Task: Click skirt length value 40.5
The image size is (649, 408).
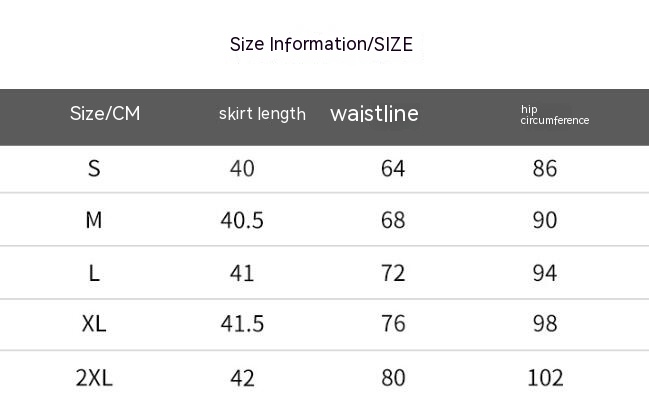Action: coord(242,220)
